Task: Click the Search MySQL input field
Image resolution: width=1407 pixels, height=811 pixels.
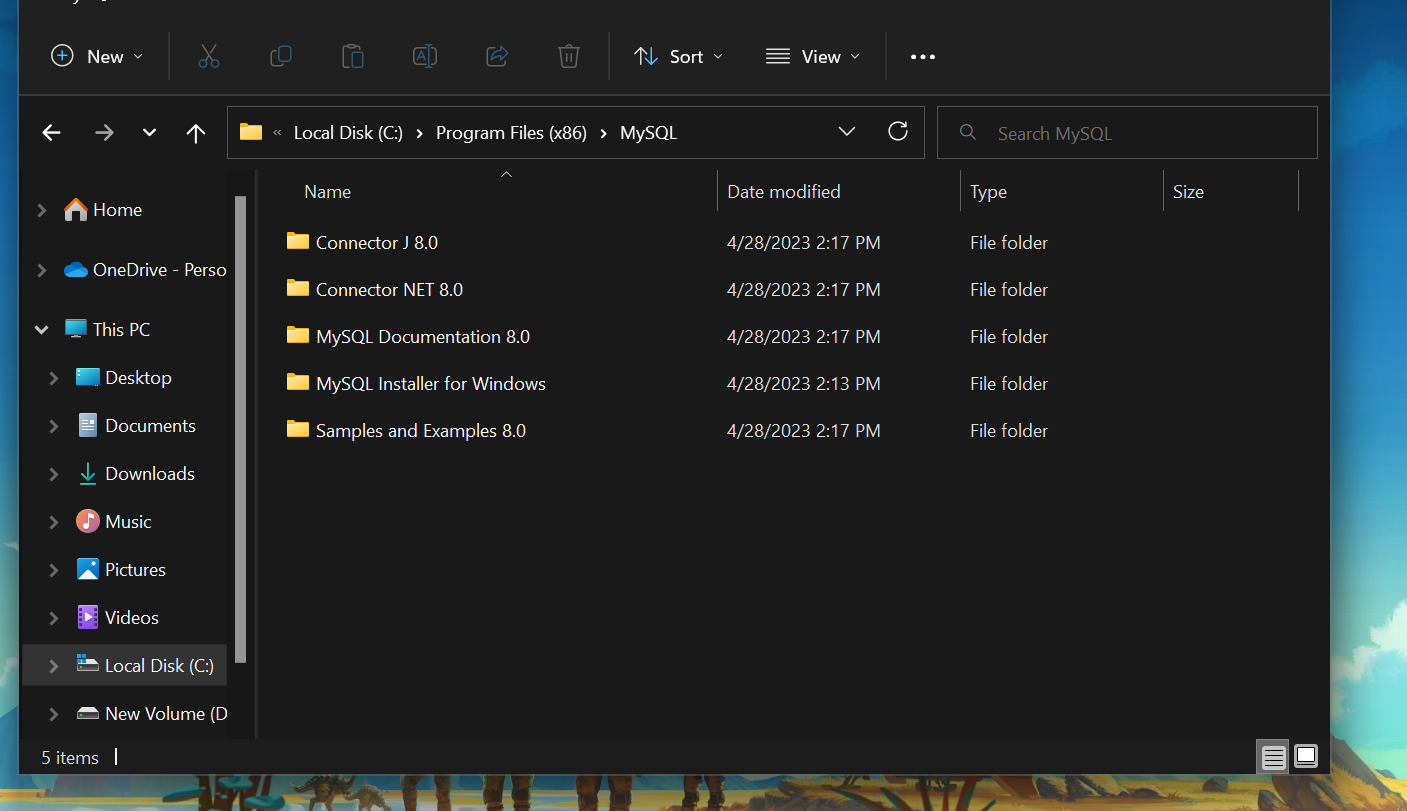Action: click(x=1127, y=133)
